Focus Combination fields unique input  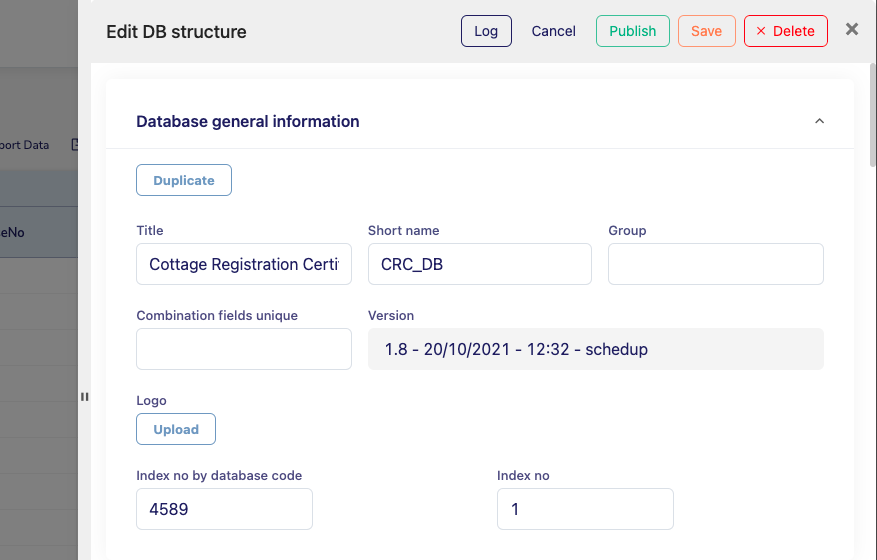(x=244, y=349)
